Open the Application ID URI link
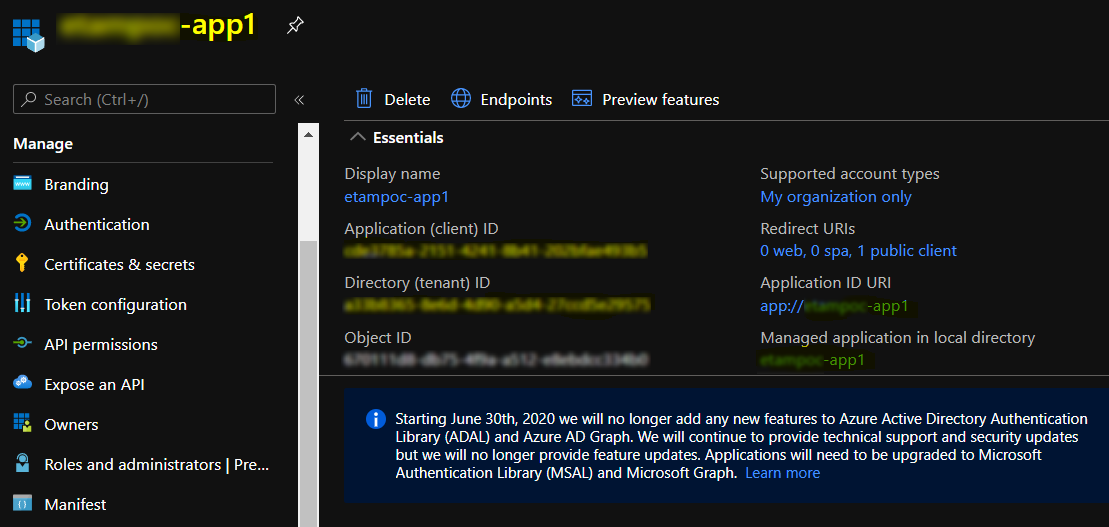The width and height of the screenshot is (1109, 527). coord(835,306)
